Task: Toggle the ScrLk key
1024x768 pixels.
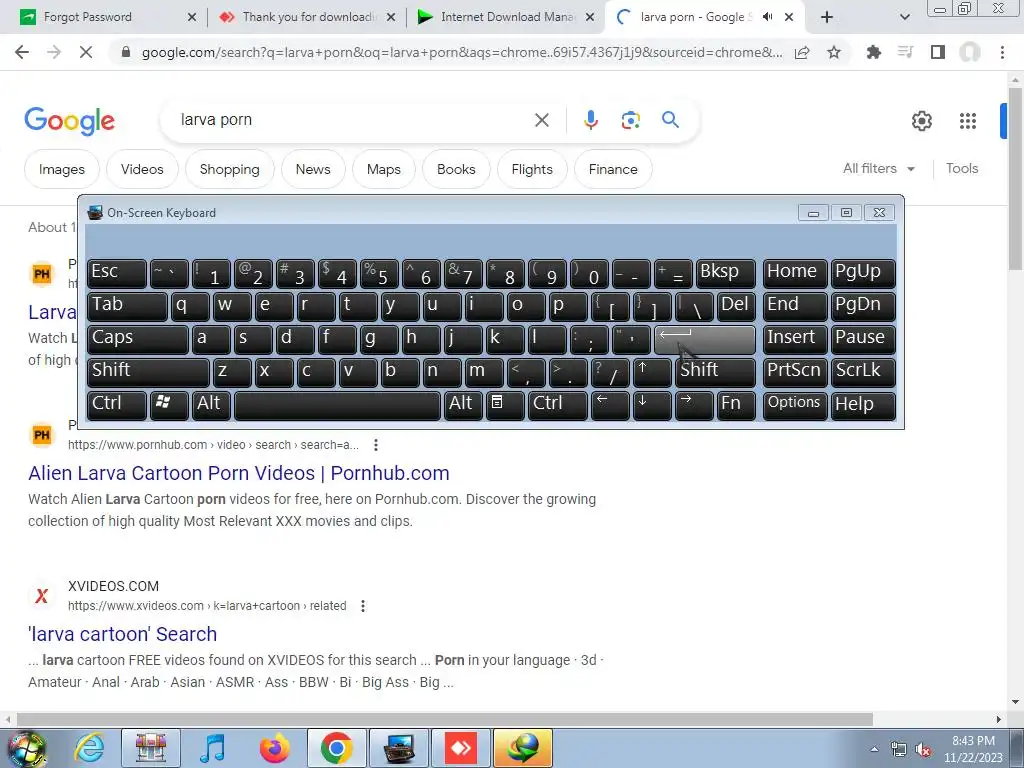Action: 863,372
